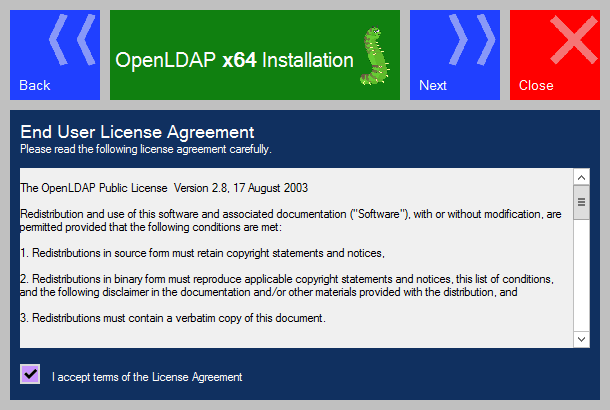This screenshot has height=410, width=610.
Task: Click the End User License Agreement heading
Action: click(x=137, y=132)
